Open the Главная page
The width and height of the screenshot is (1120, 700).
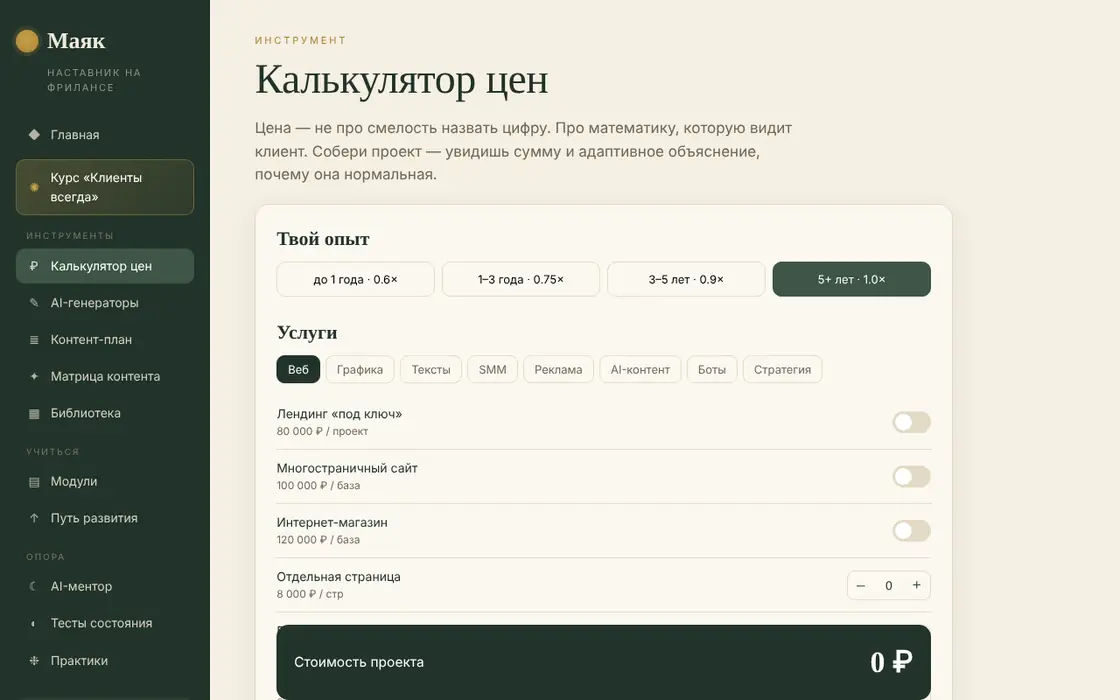[105, 135]
